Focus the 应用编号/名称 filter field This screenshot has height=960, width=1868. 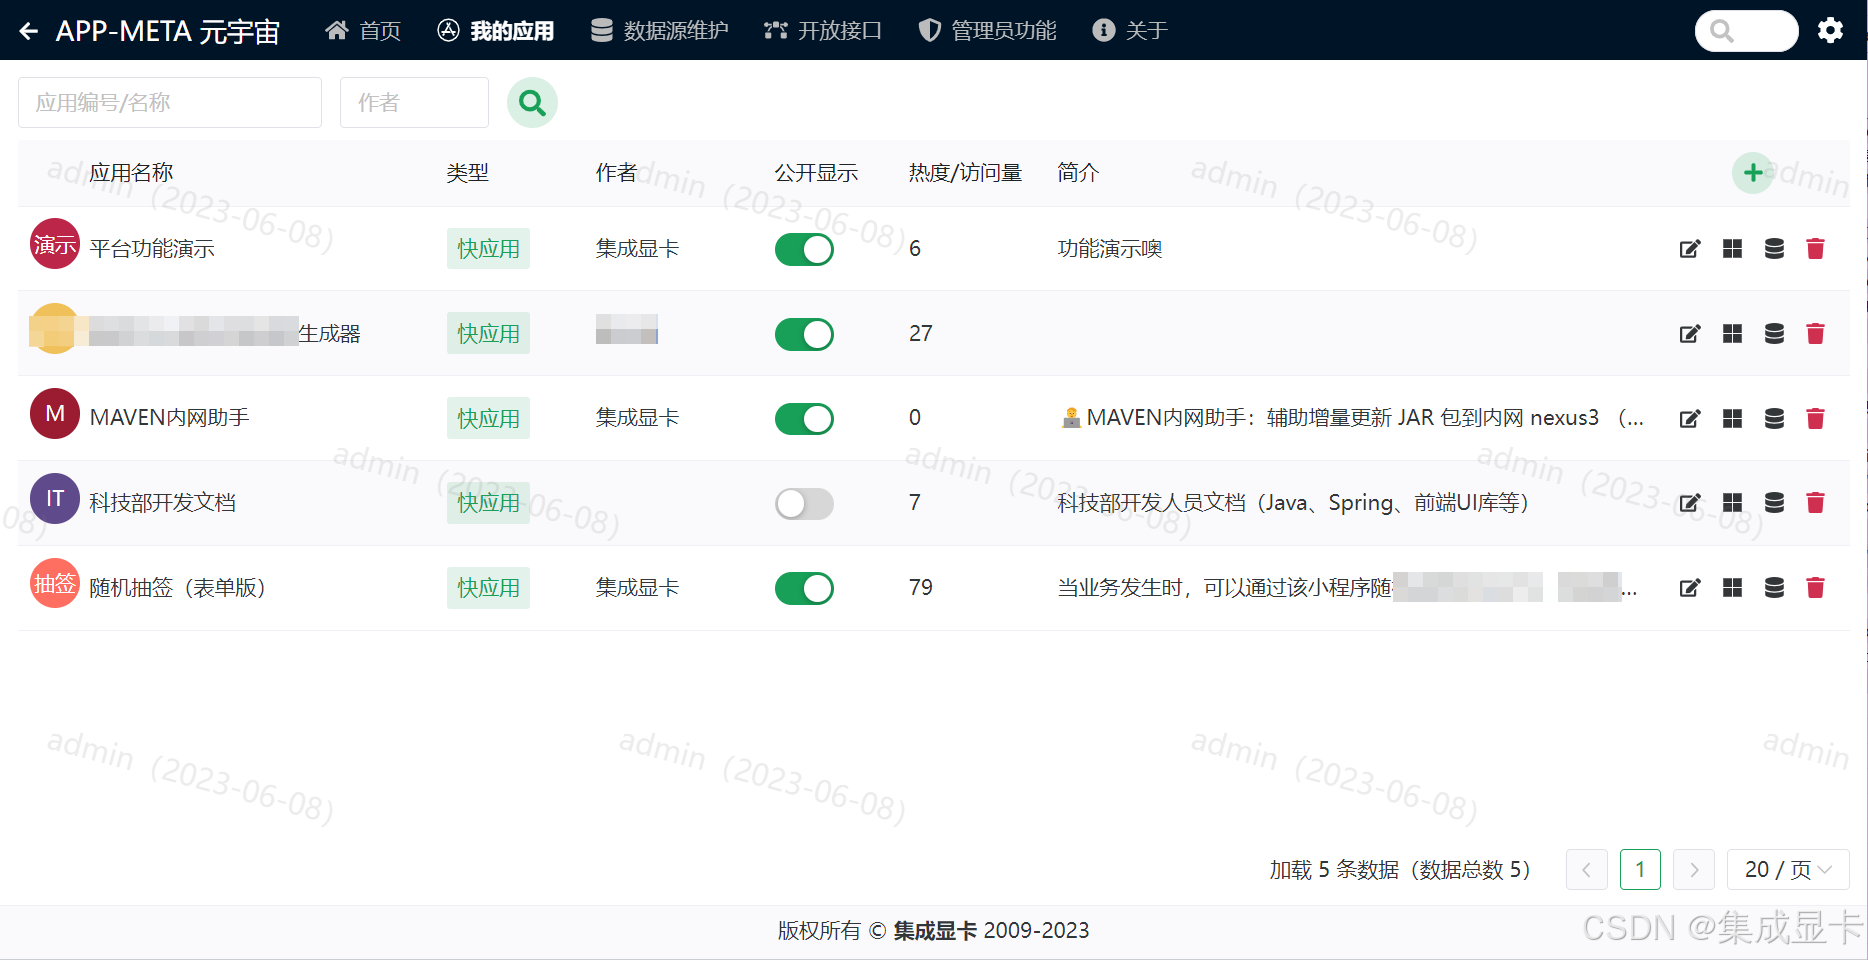(170, 102)
